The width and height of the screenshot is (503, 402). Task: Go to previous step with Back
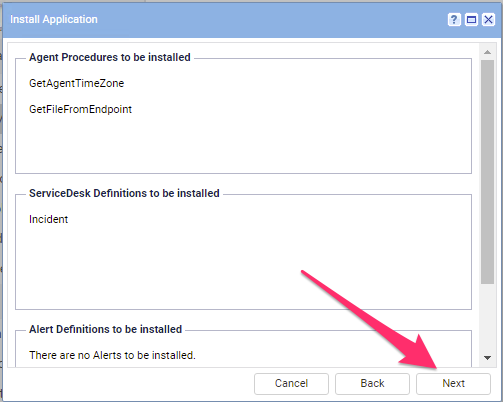(x=372, y=383)
